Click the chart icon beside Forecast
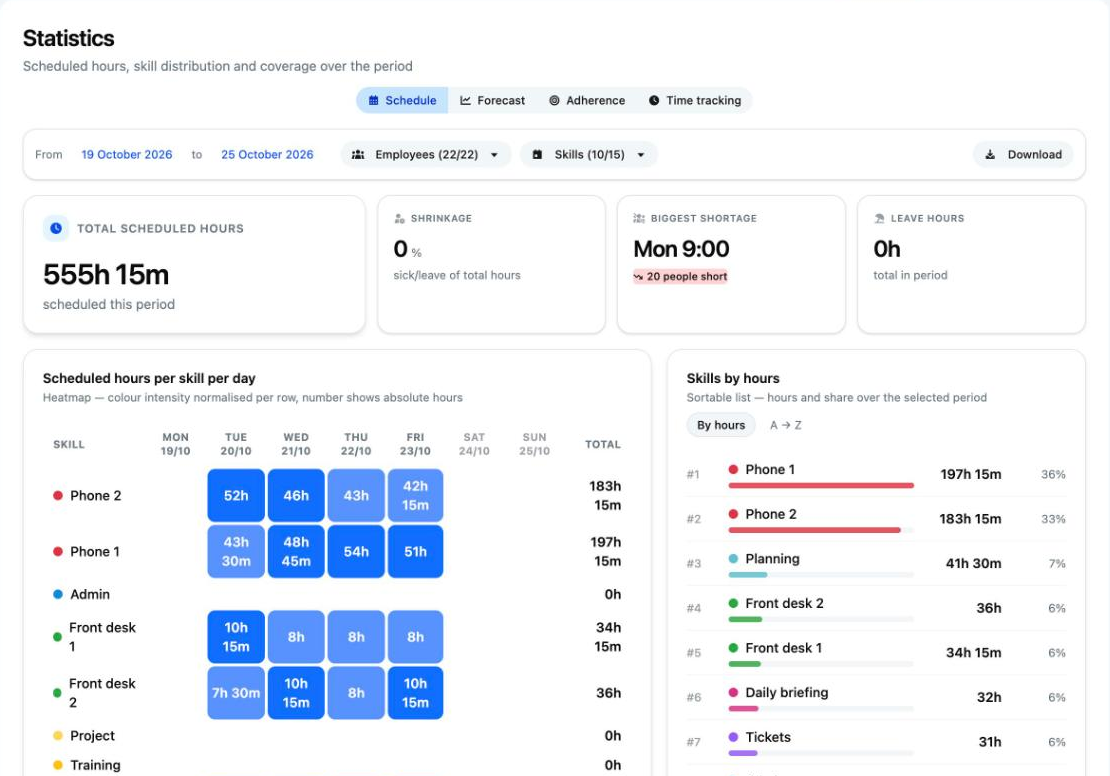The width and height of the screenshot is (1110, 776). (465, 101)
